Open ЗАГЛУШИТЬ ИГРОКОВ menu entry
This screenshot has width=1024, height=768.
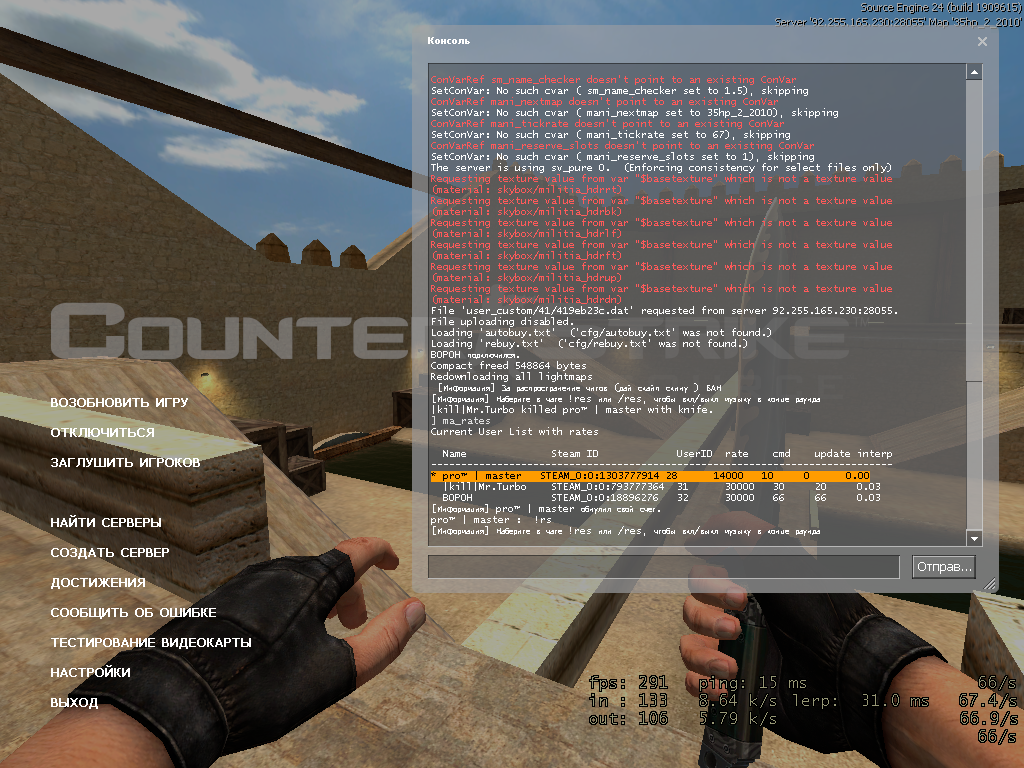coord(125,462)
